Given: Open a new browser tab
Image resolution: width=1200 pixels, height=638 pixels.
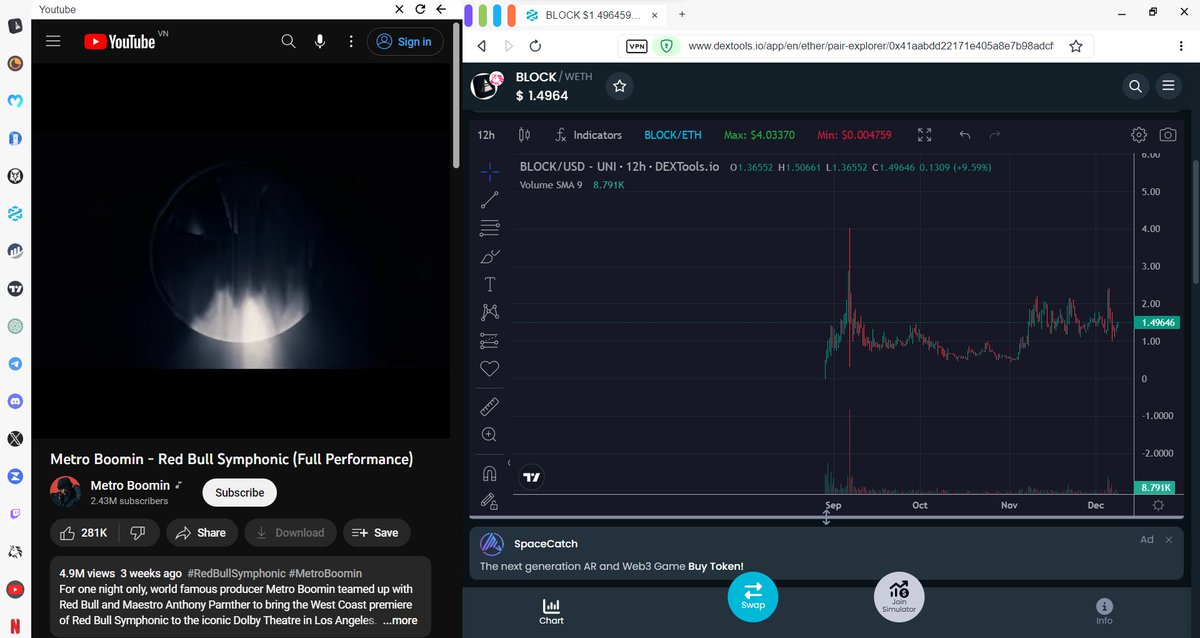Looking at the screenshot, I should click(x=682, y=14).
